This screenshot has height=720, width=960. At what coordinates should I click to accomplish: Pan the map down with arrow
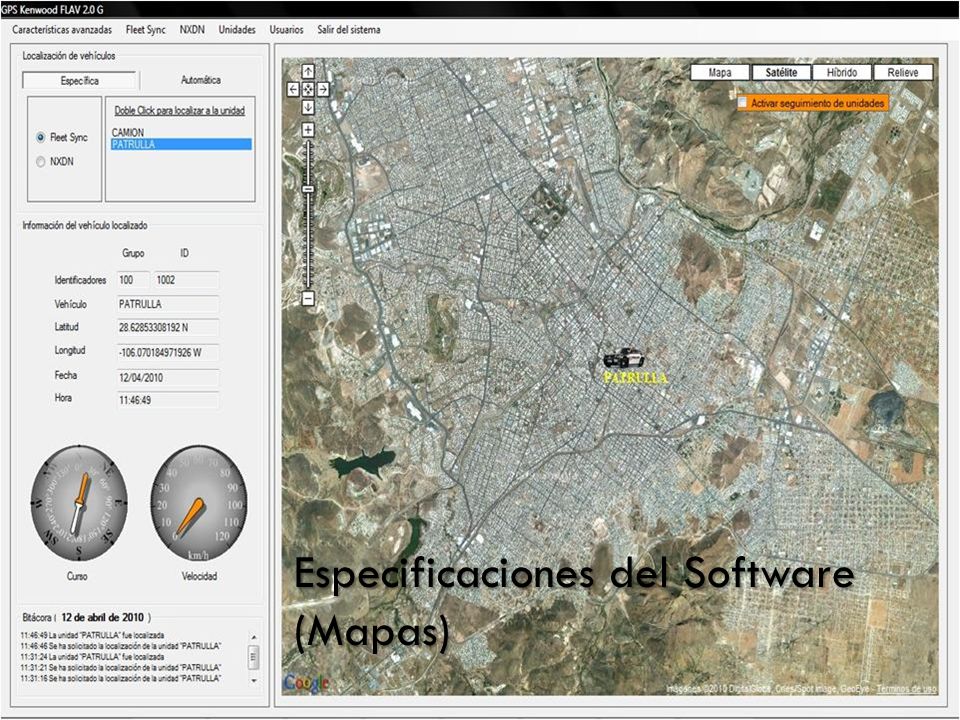coord(308,107)
